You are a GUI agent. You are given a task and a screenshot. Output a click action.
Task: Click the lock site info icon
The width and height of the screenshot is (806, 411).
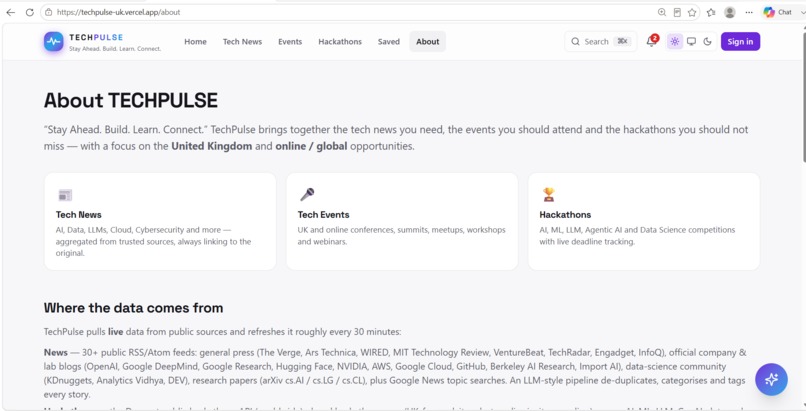[48, 12]
